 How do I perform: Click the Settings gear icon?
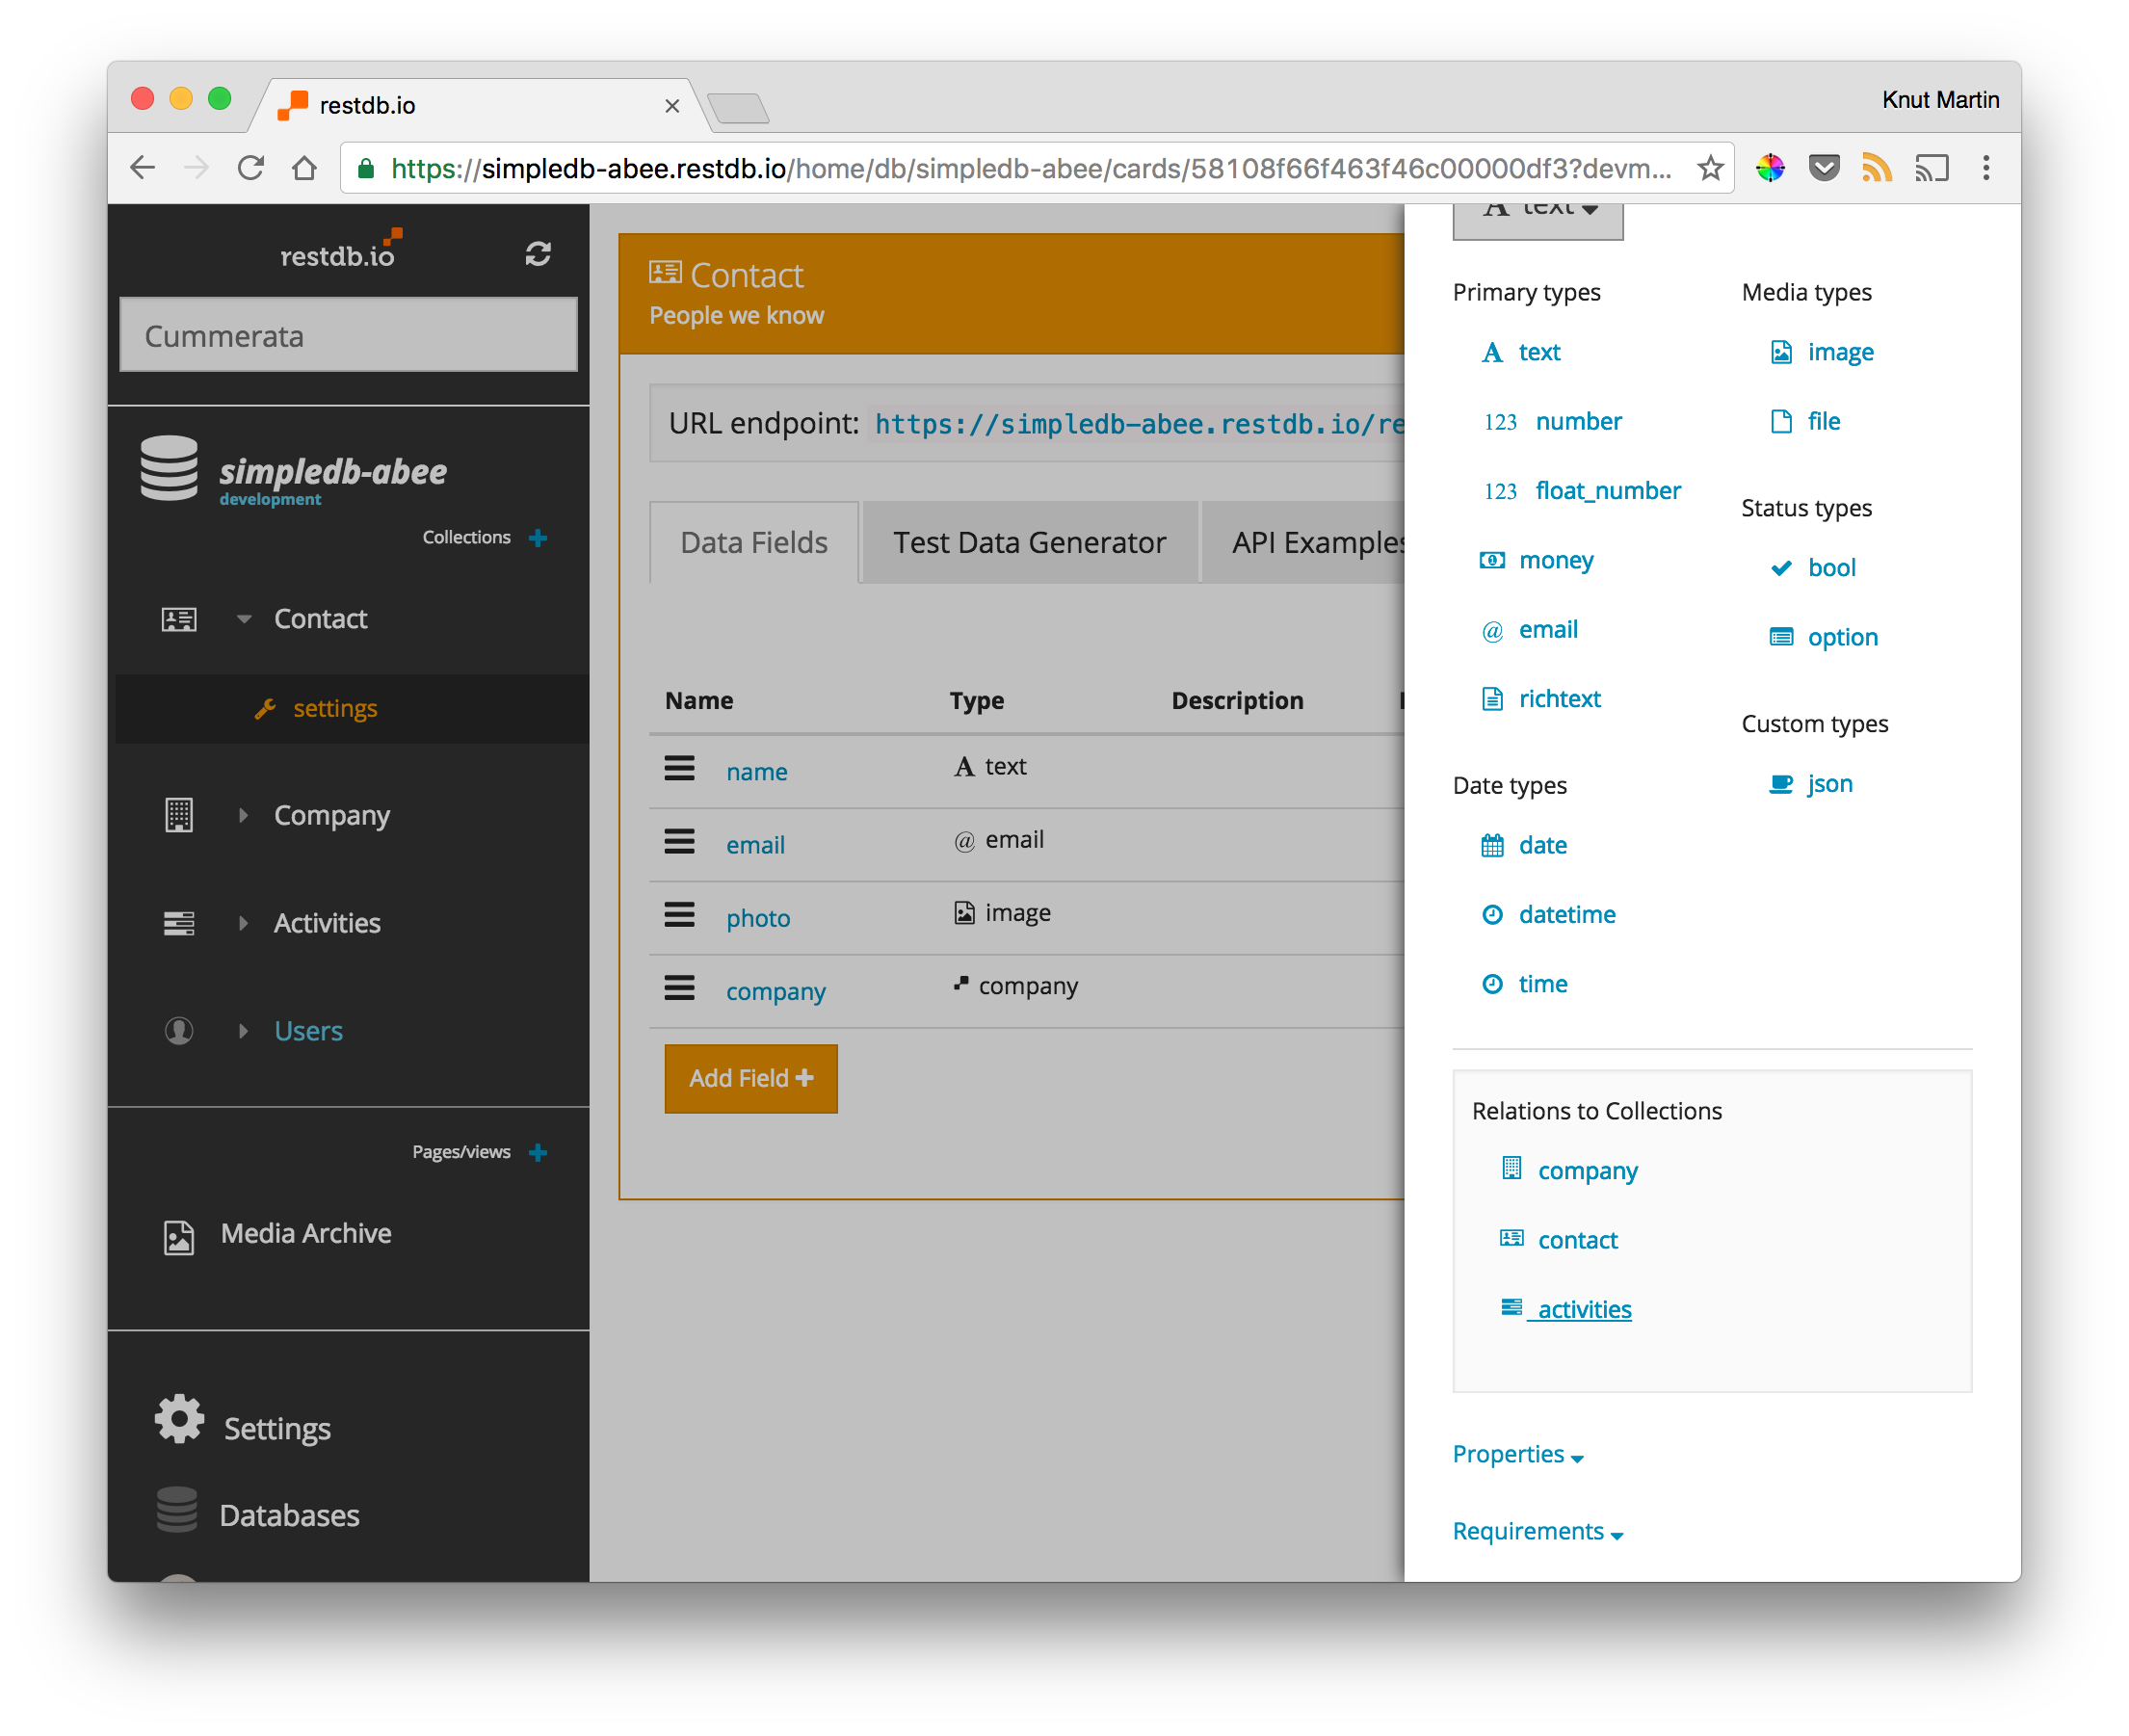(x=180, y=1419)
